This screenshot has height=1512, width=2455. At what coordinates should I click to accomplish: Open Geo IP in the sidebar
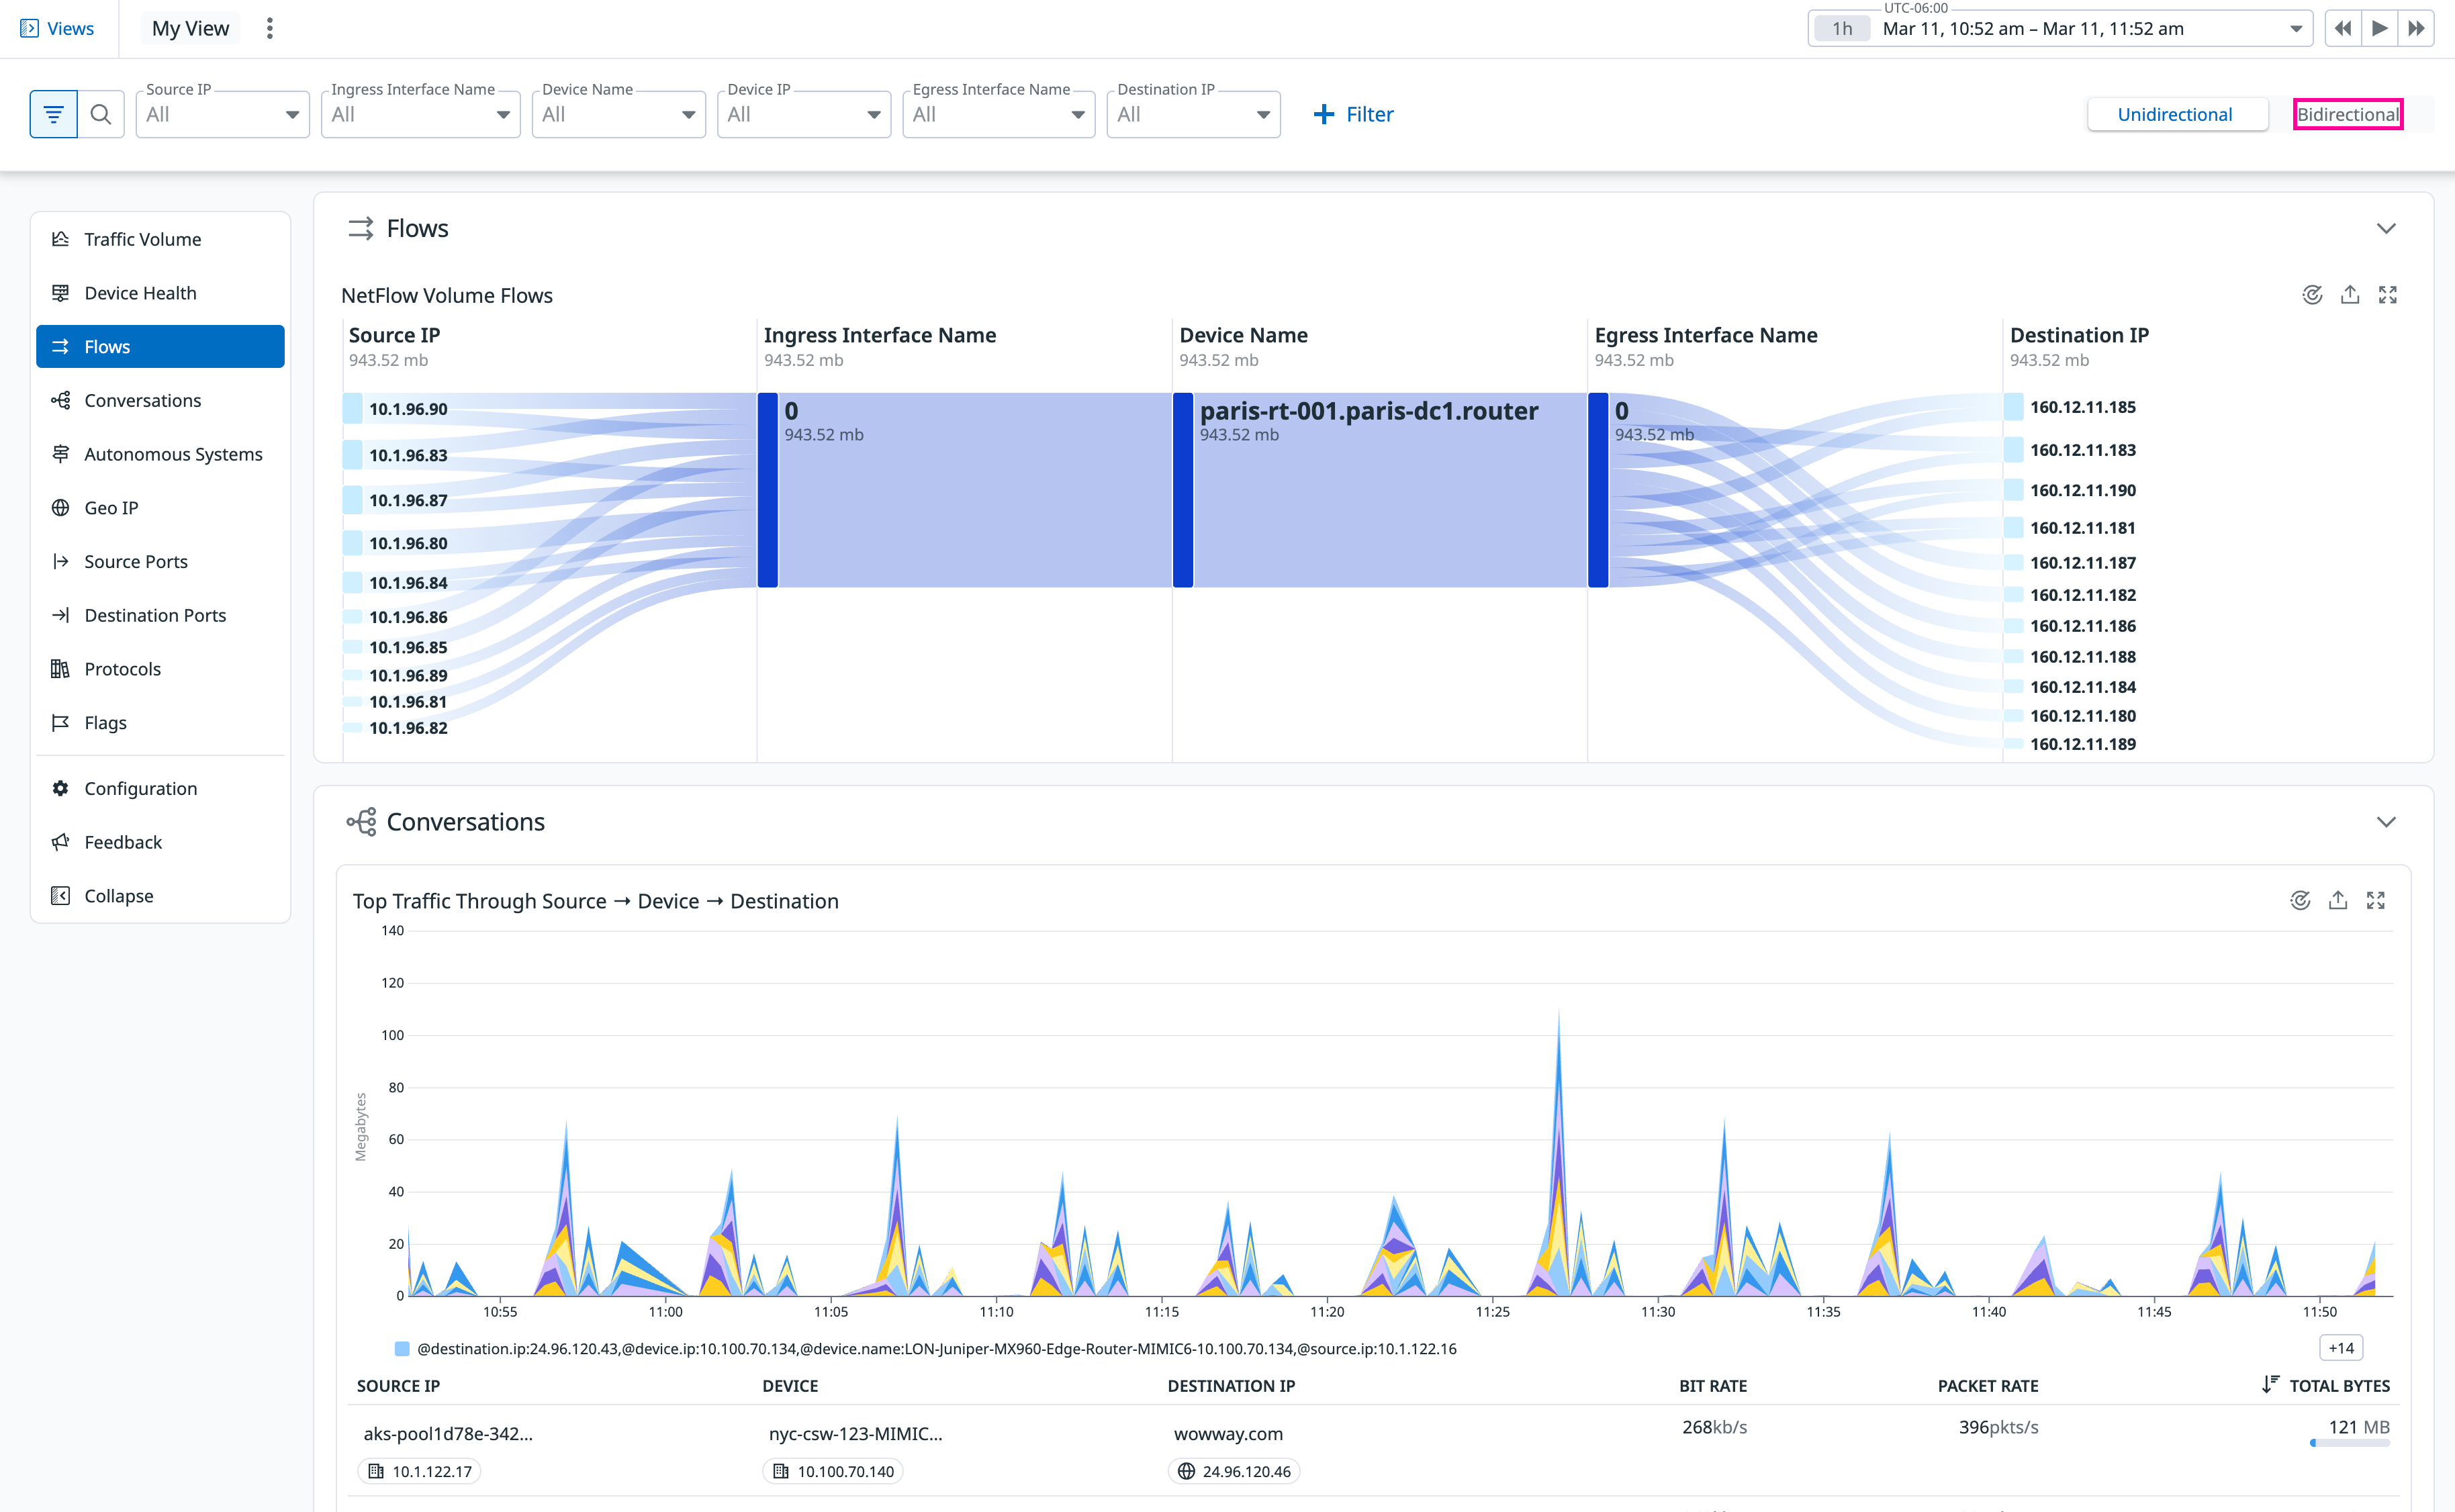pyautogui.click(x=111, y=508)
